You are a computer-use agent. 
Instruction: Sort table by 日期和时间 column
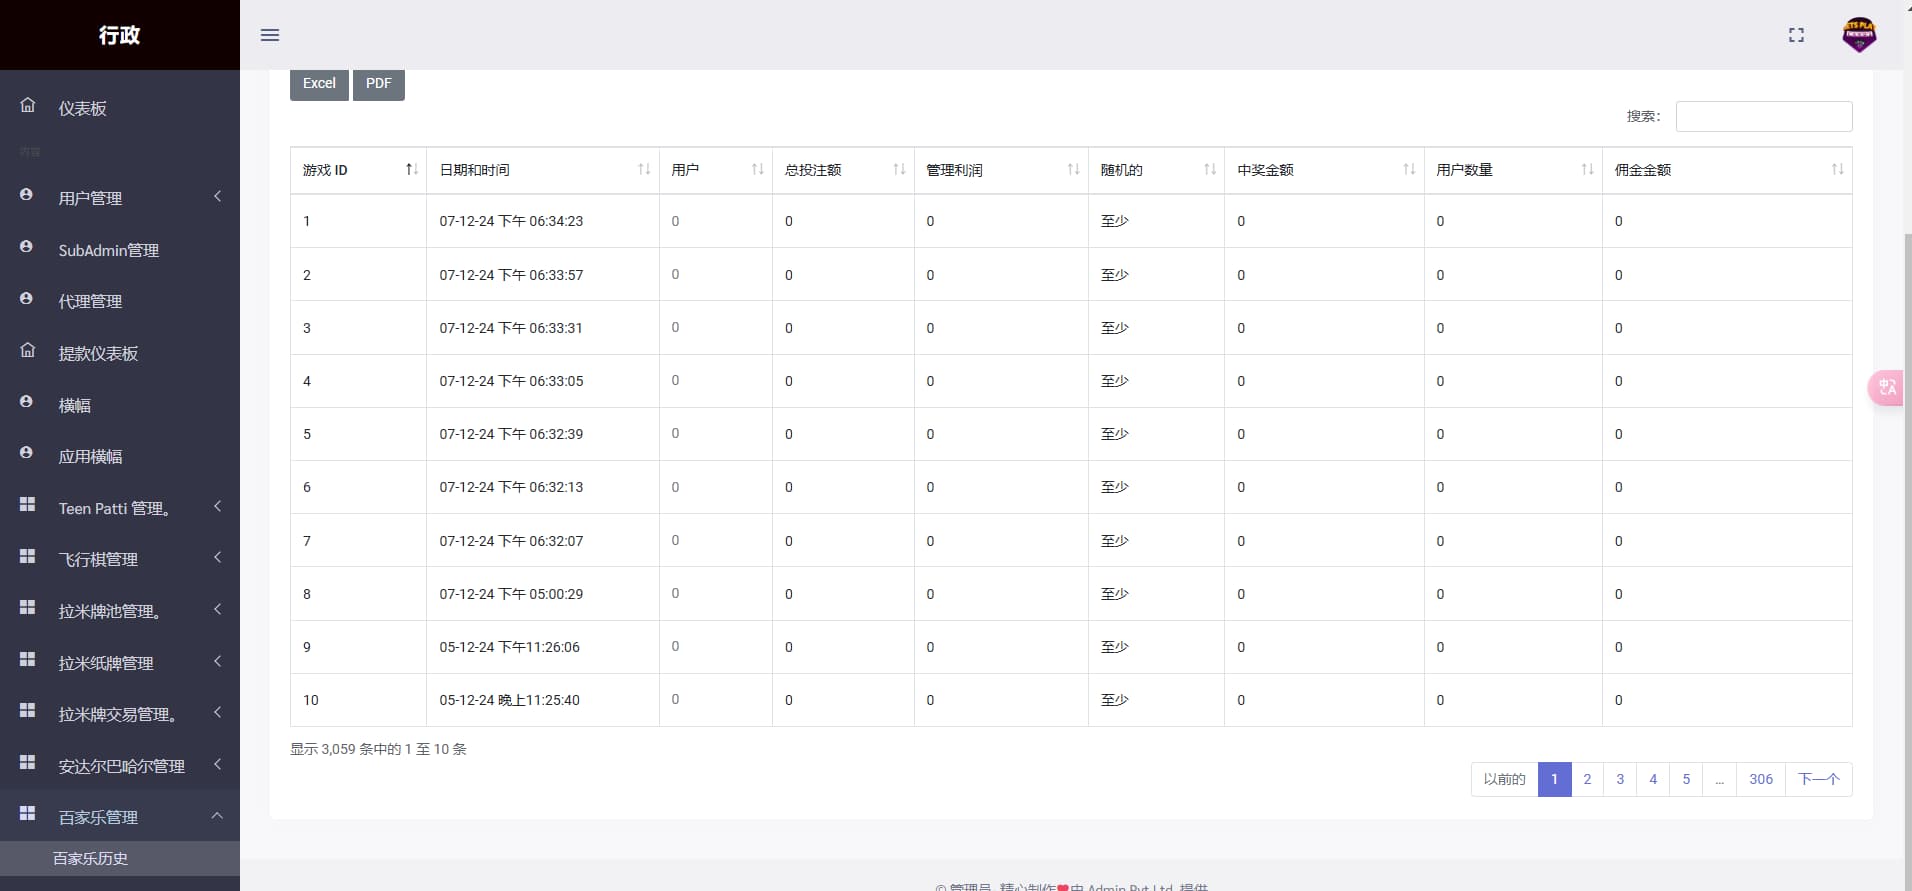[x=542, y=170]
